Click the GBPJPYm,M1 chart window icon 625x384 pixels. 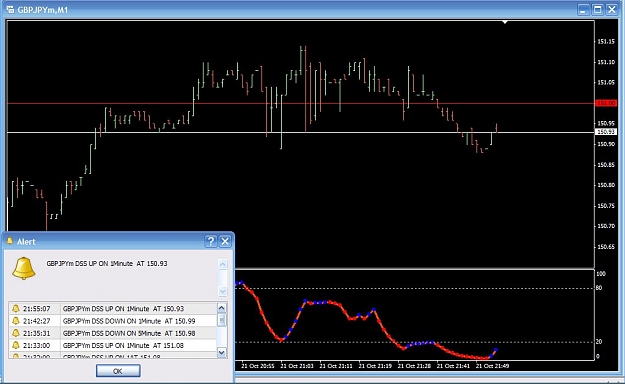[x=10, y=10]
